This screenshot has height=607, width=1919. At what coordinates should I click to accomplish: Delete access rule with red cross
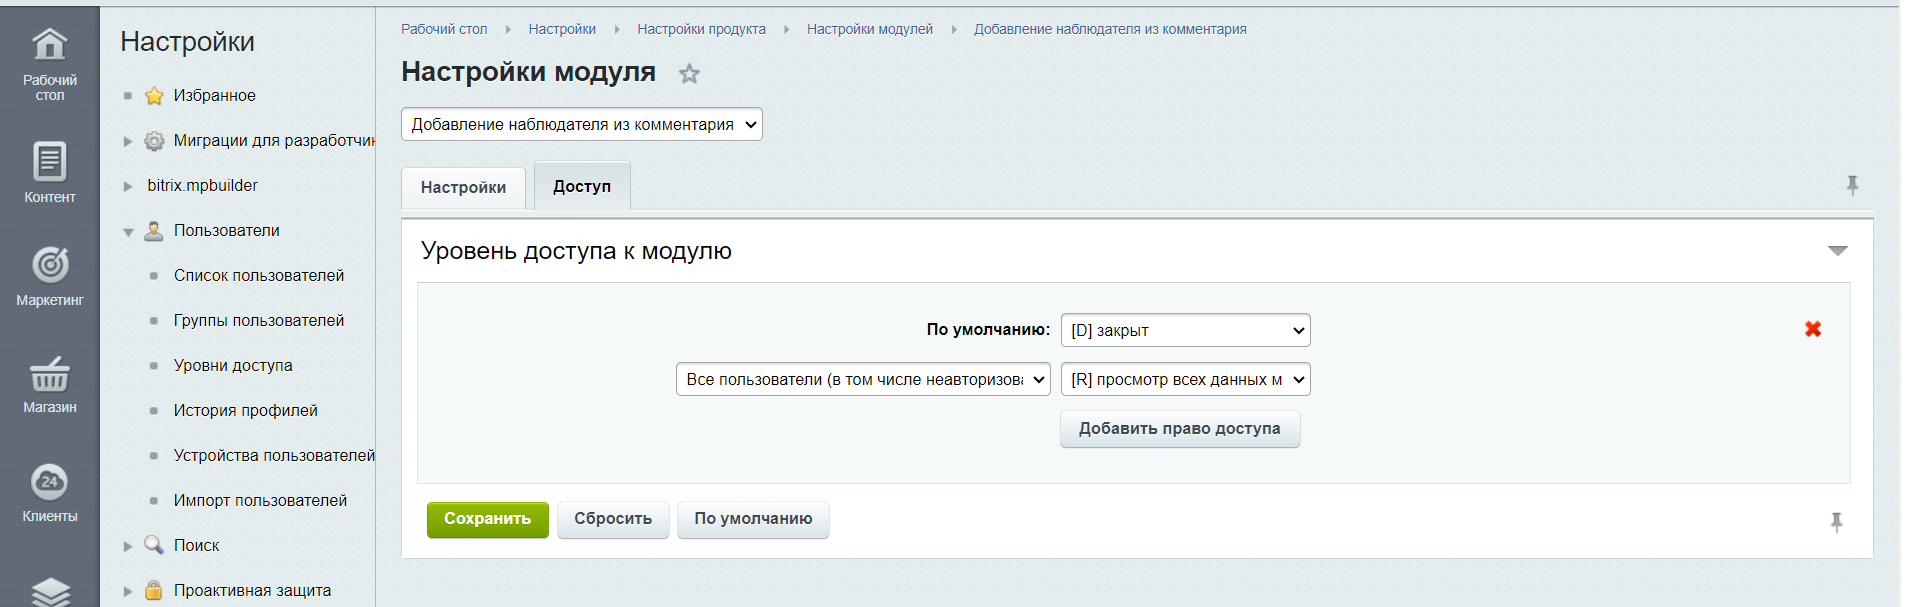tap(1812, 329)
